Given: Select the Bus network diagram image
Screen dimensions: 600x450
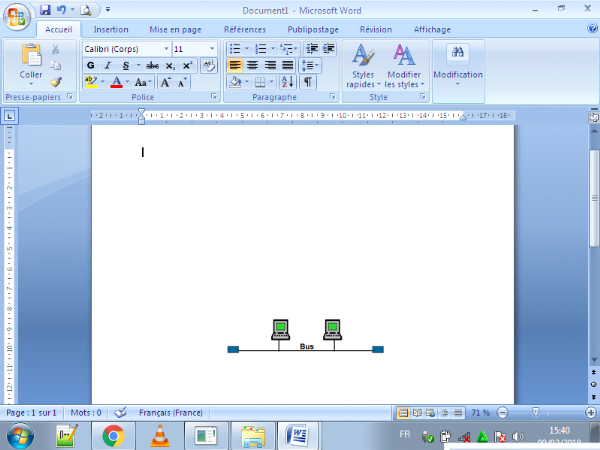Looking at the screenshot, I should (x=305, y=336).
